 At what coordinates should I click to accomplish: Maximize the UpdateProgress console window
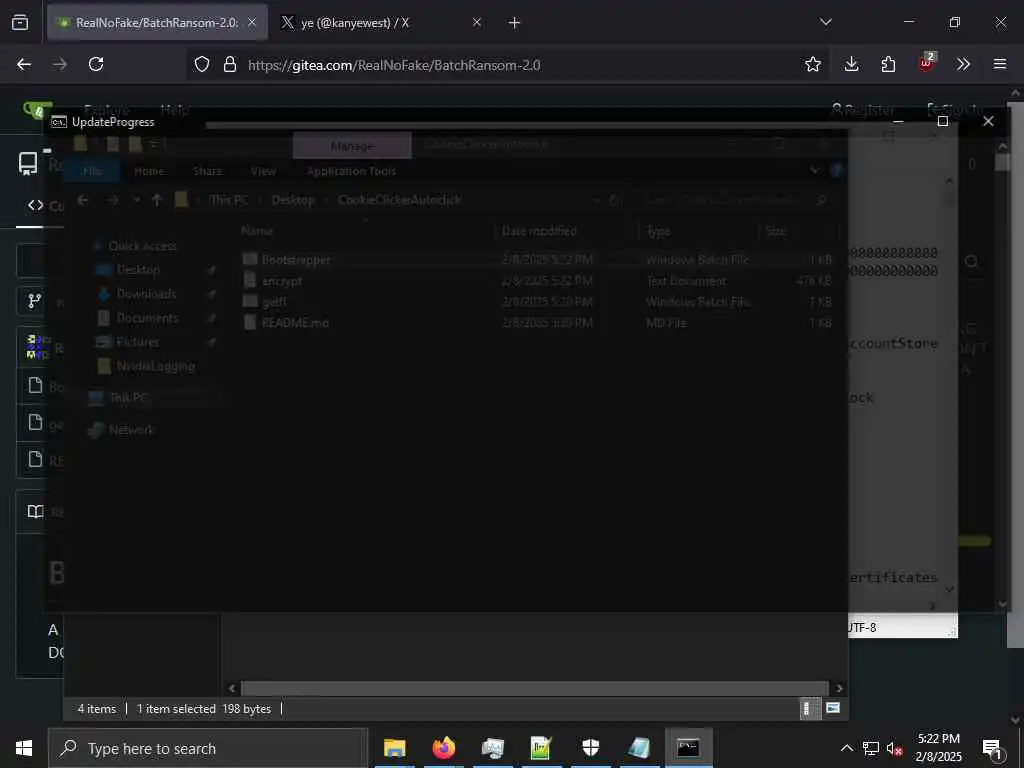point(942,121)
